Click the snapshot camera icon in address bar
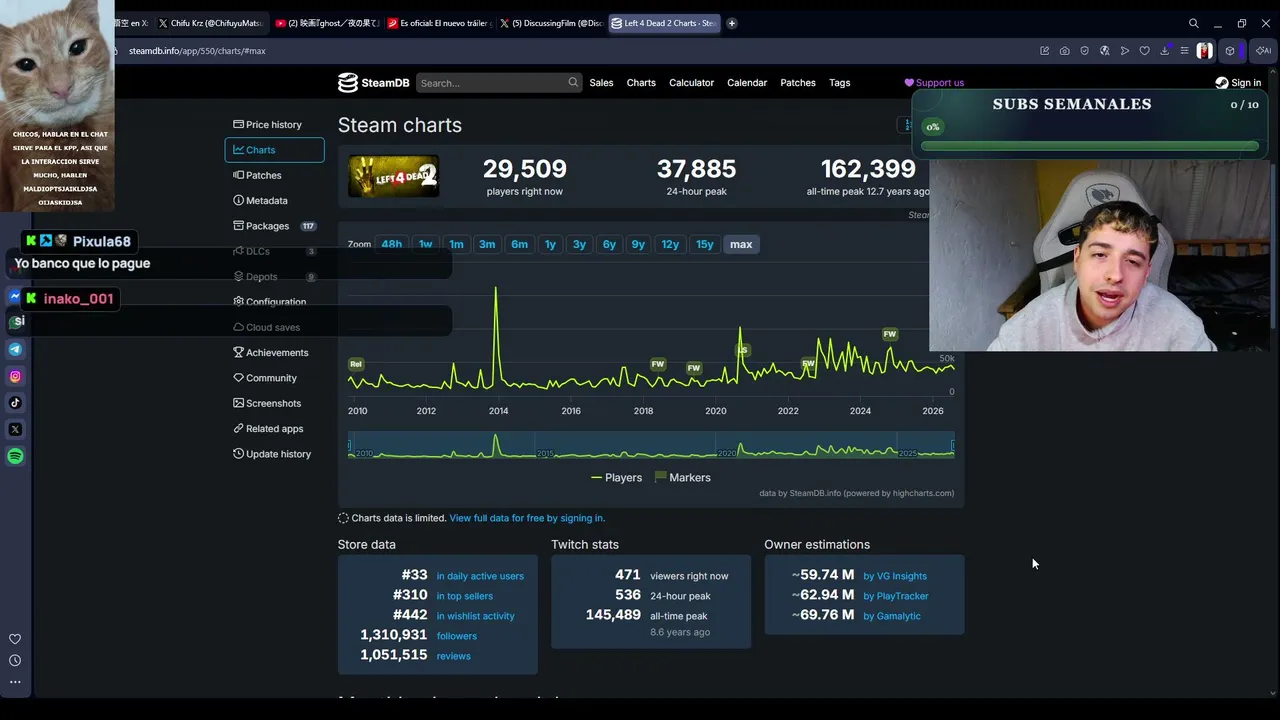 [x=1064, y=51]
